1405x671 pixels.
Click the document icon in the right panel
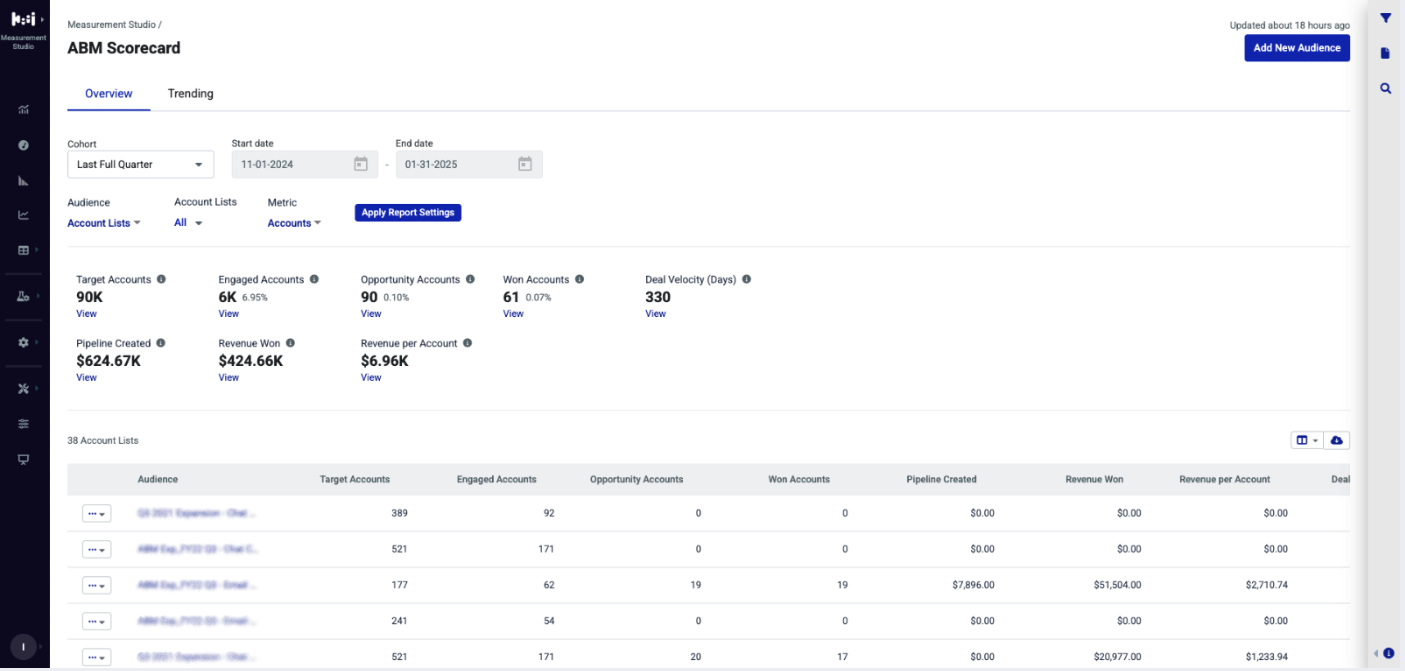1386,53
